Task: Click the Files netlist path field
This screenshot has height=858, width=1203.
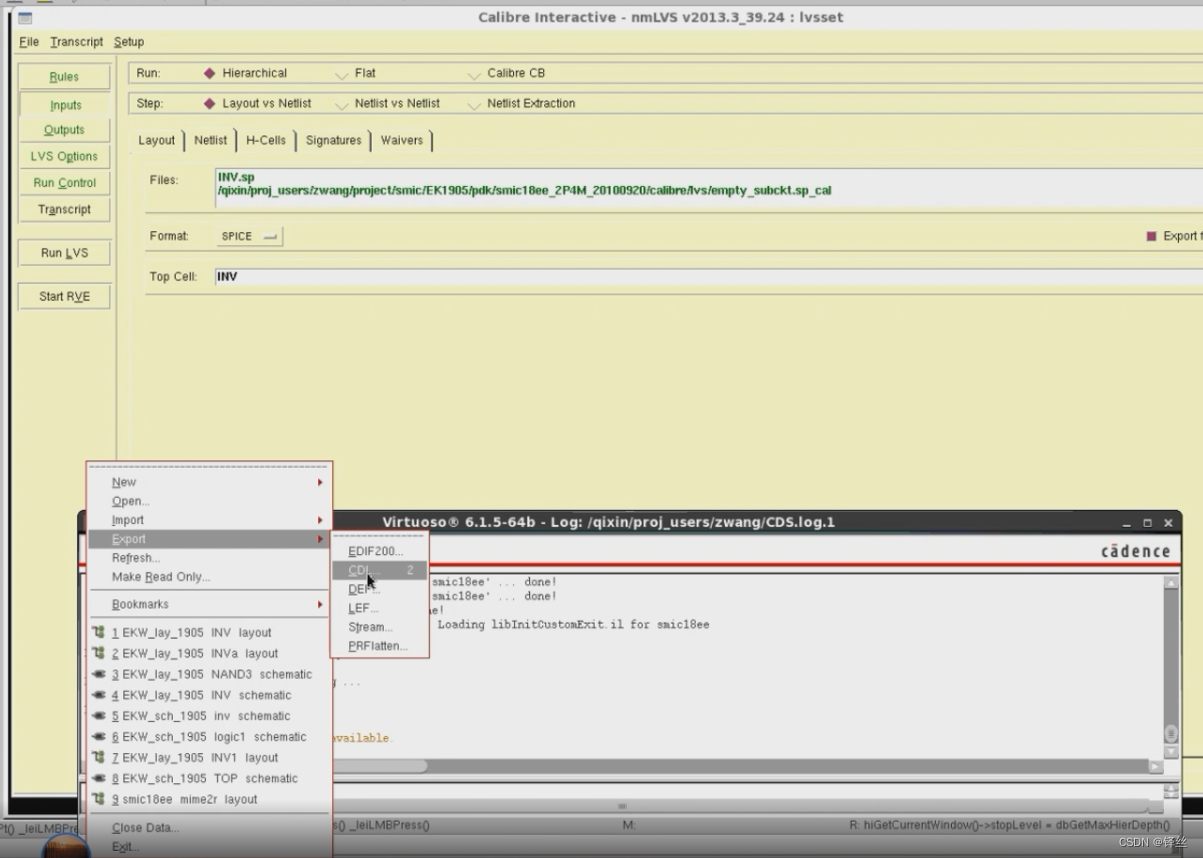Action: pyautogui.click(x=708, y=188)
